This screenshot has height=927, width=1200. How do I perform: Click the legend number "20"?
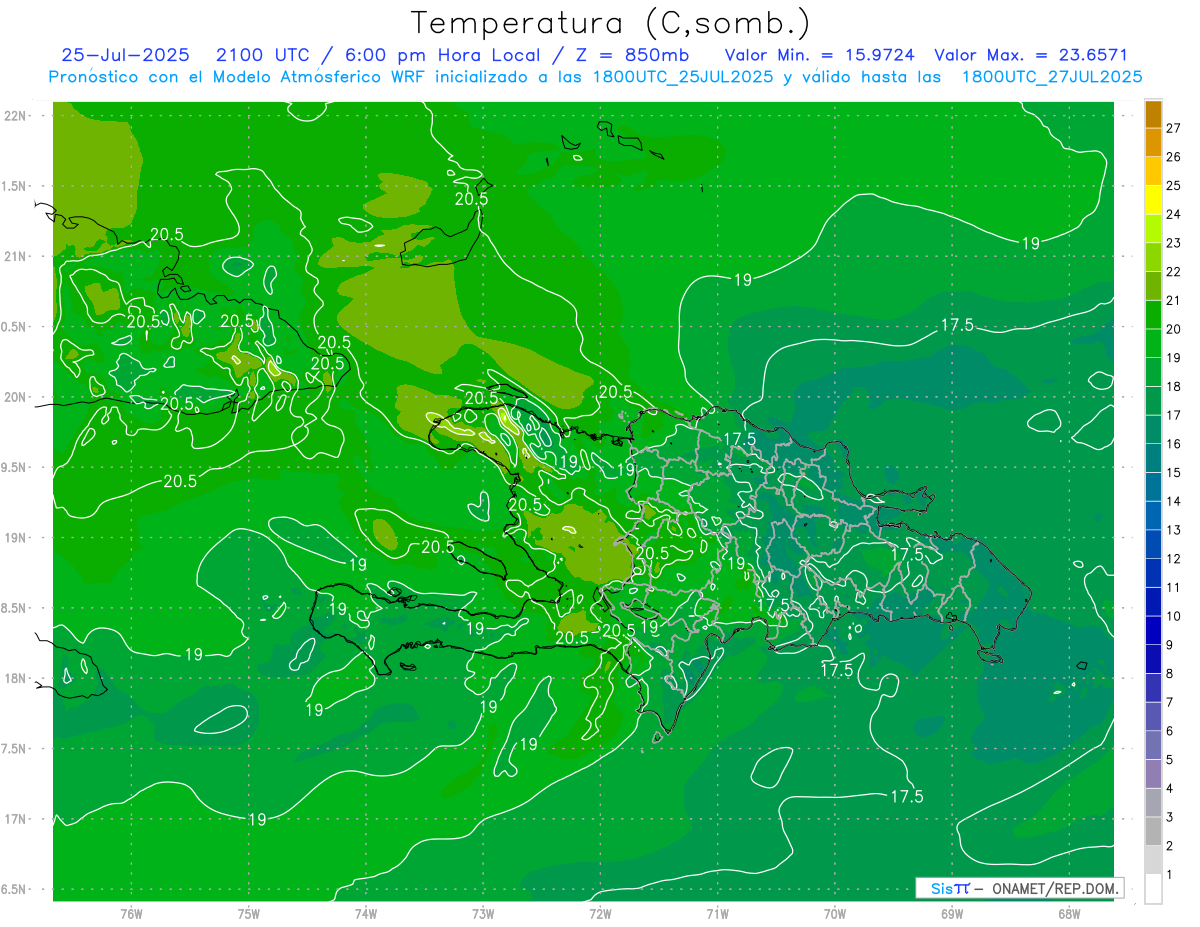1175,329
